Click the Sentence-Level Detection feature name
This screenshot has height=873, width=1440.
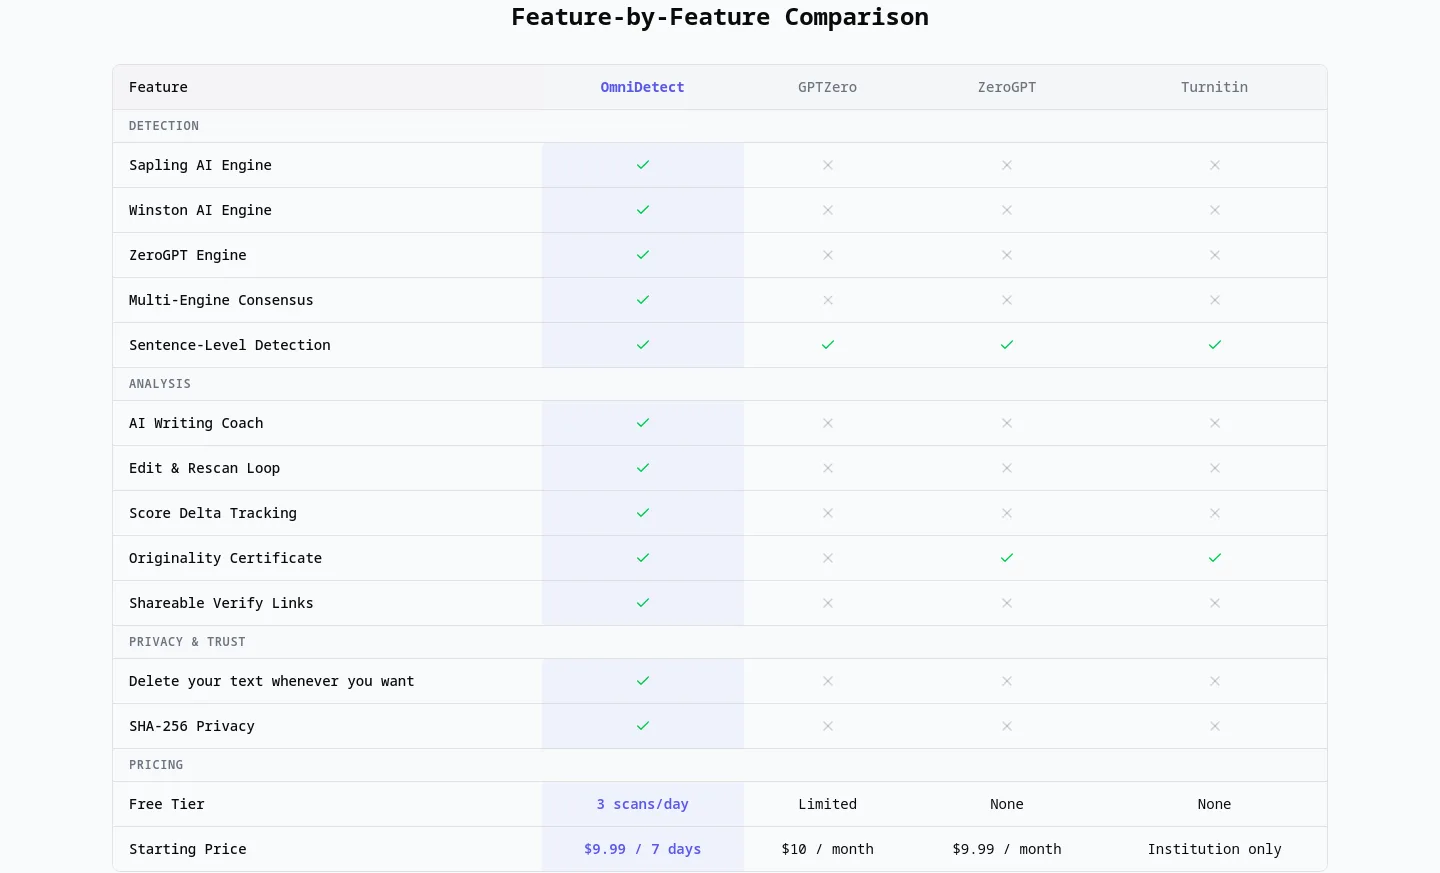(x=230, y=345)
